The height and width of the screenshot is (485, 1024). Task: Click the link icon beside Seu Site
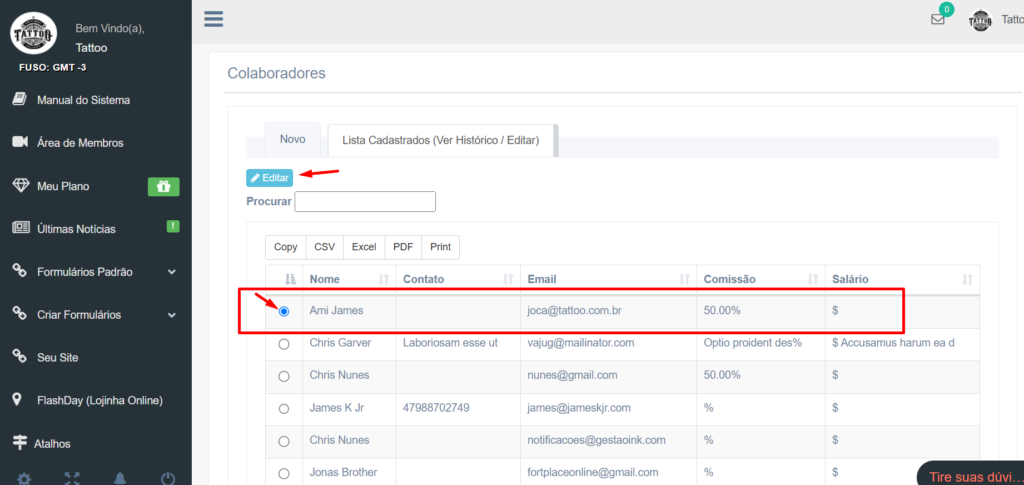click(x=20, y=357)
